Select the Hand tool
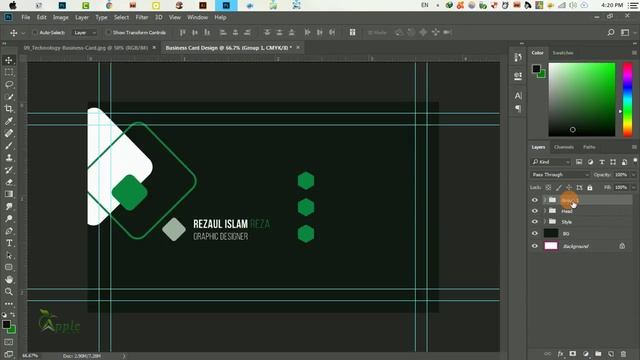640x360 pixels. 9,280
